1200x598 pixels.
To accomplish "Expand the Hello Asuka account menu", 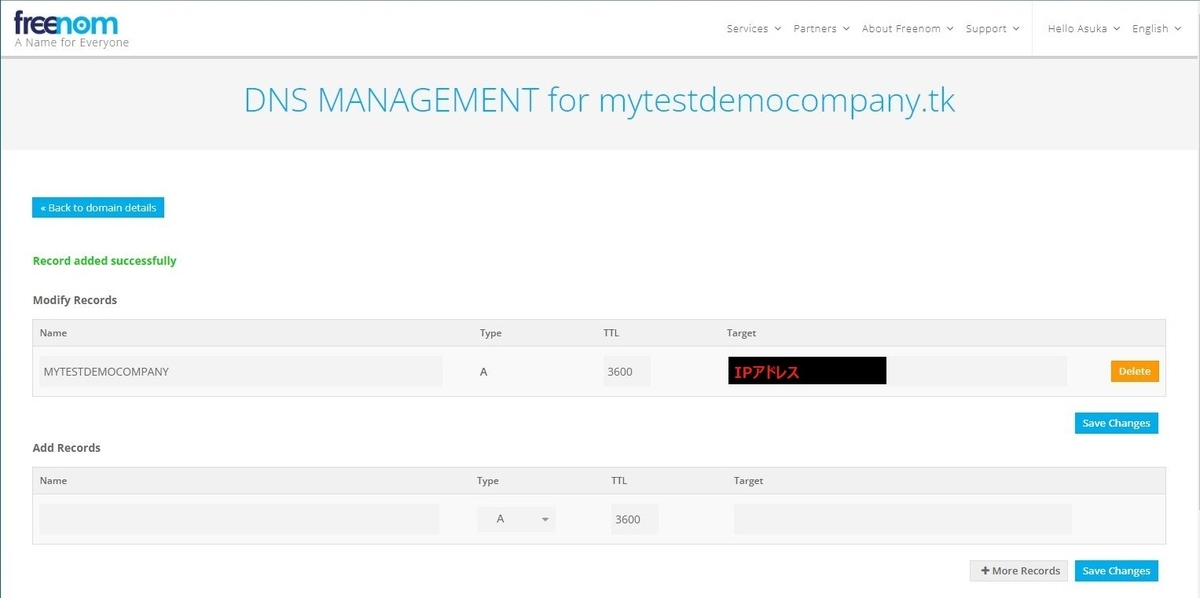I will tap(1084, 29).
